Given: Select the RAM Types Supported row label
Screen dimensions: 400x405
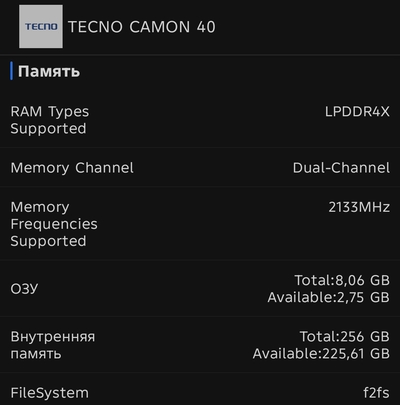Looking at the screenshot, I should pos(50,120).
